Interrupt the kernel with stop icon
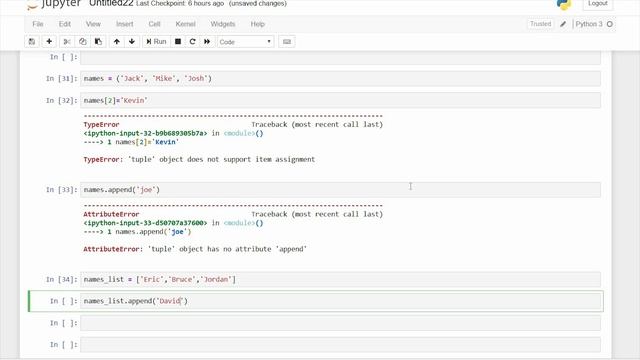The image size is (640, 360). click(x=178, y=42)
